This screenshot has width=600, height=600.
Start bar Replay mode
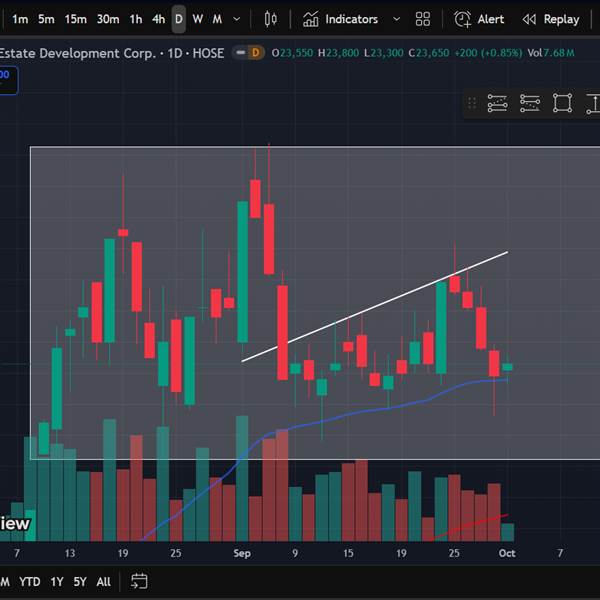551,19
